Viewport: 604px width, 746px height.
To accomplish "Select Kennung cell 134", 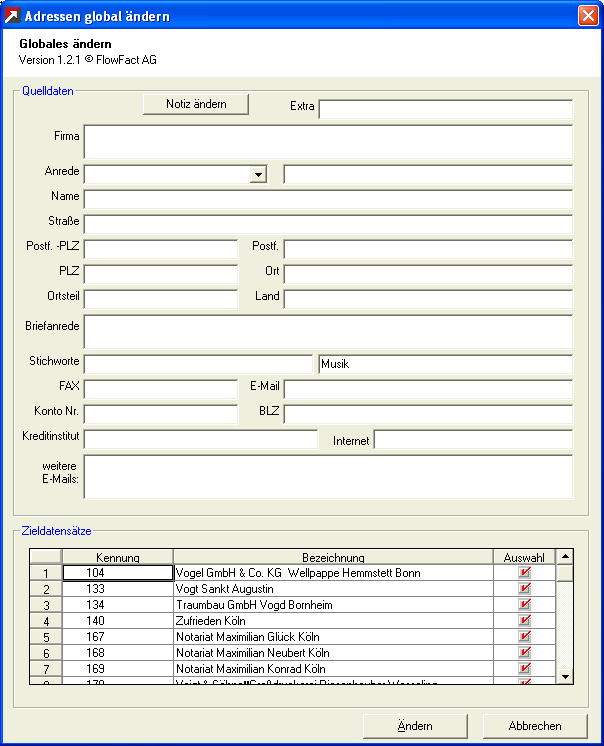I will [117, 605].
